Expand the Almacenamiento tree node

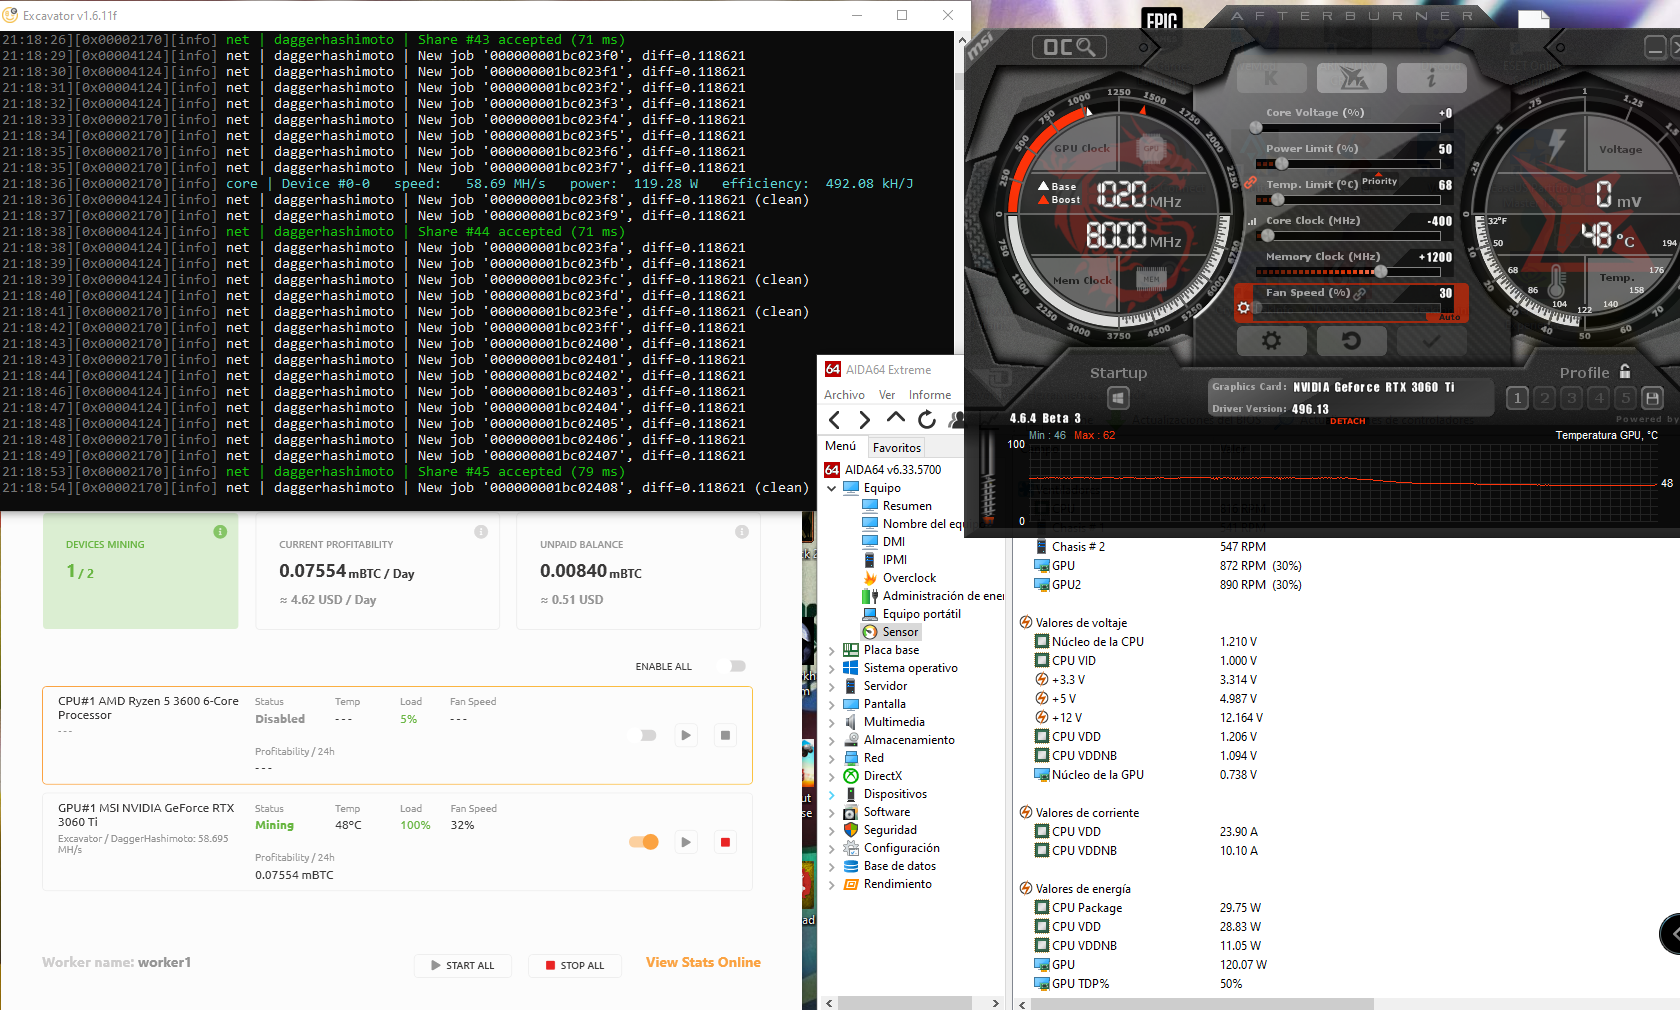click(832, 740)
